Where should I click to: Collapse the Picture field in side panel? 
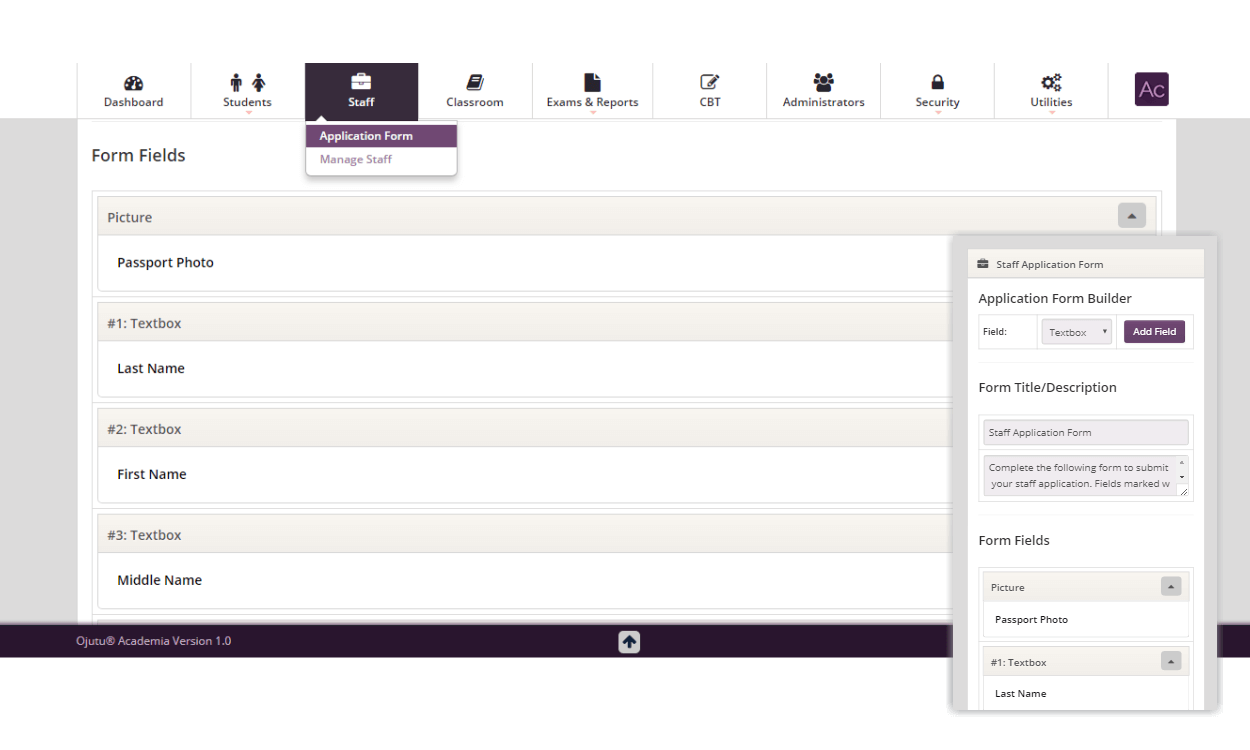[1171, 586]
